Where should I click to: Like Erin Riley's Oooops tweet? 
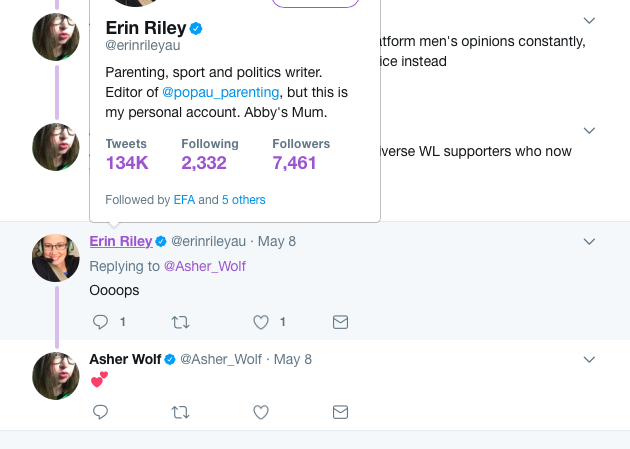[x=260, y=322]
